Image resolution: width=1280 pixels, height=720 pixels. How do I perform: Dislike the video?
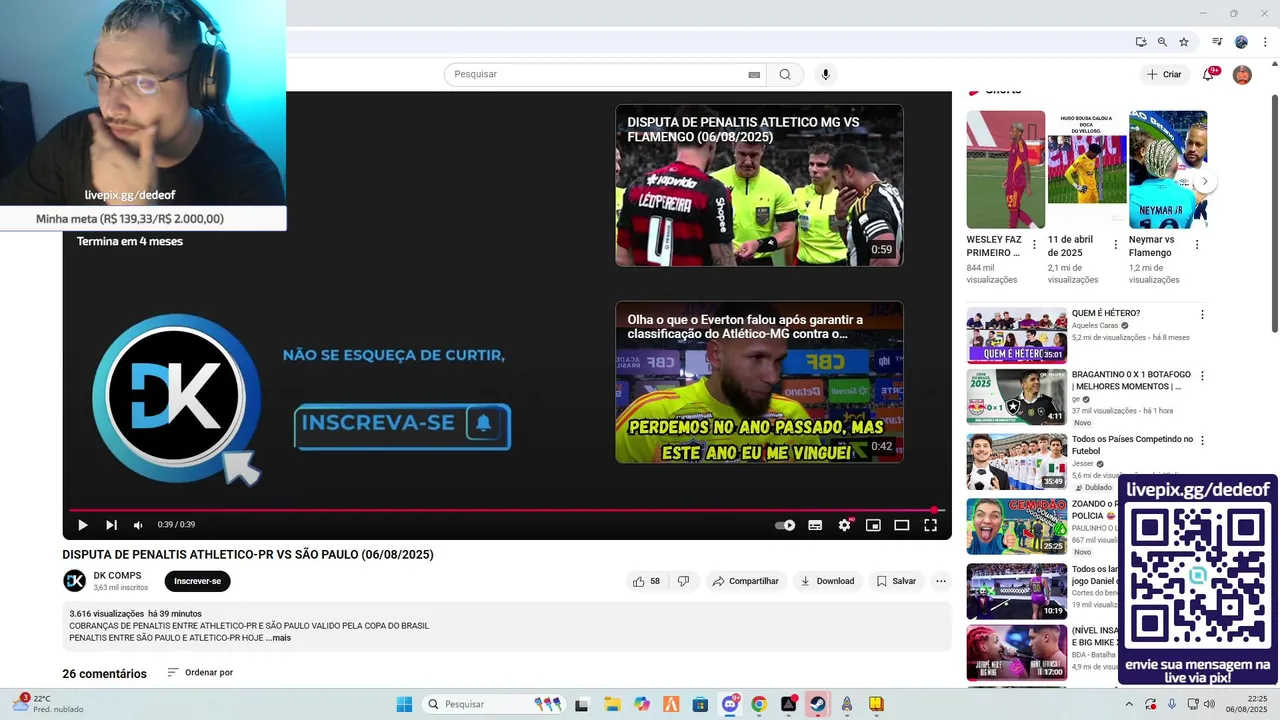[x=683, y=581]
